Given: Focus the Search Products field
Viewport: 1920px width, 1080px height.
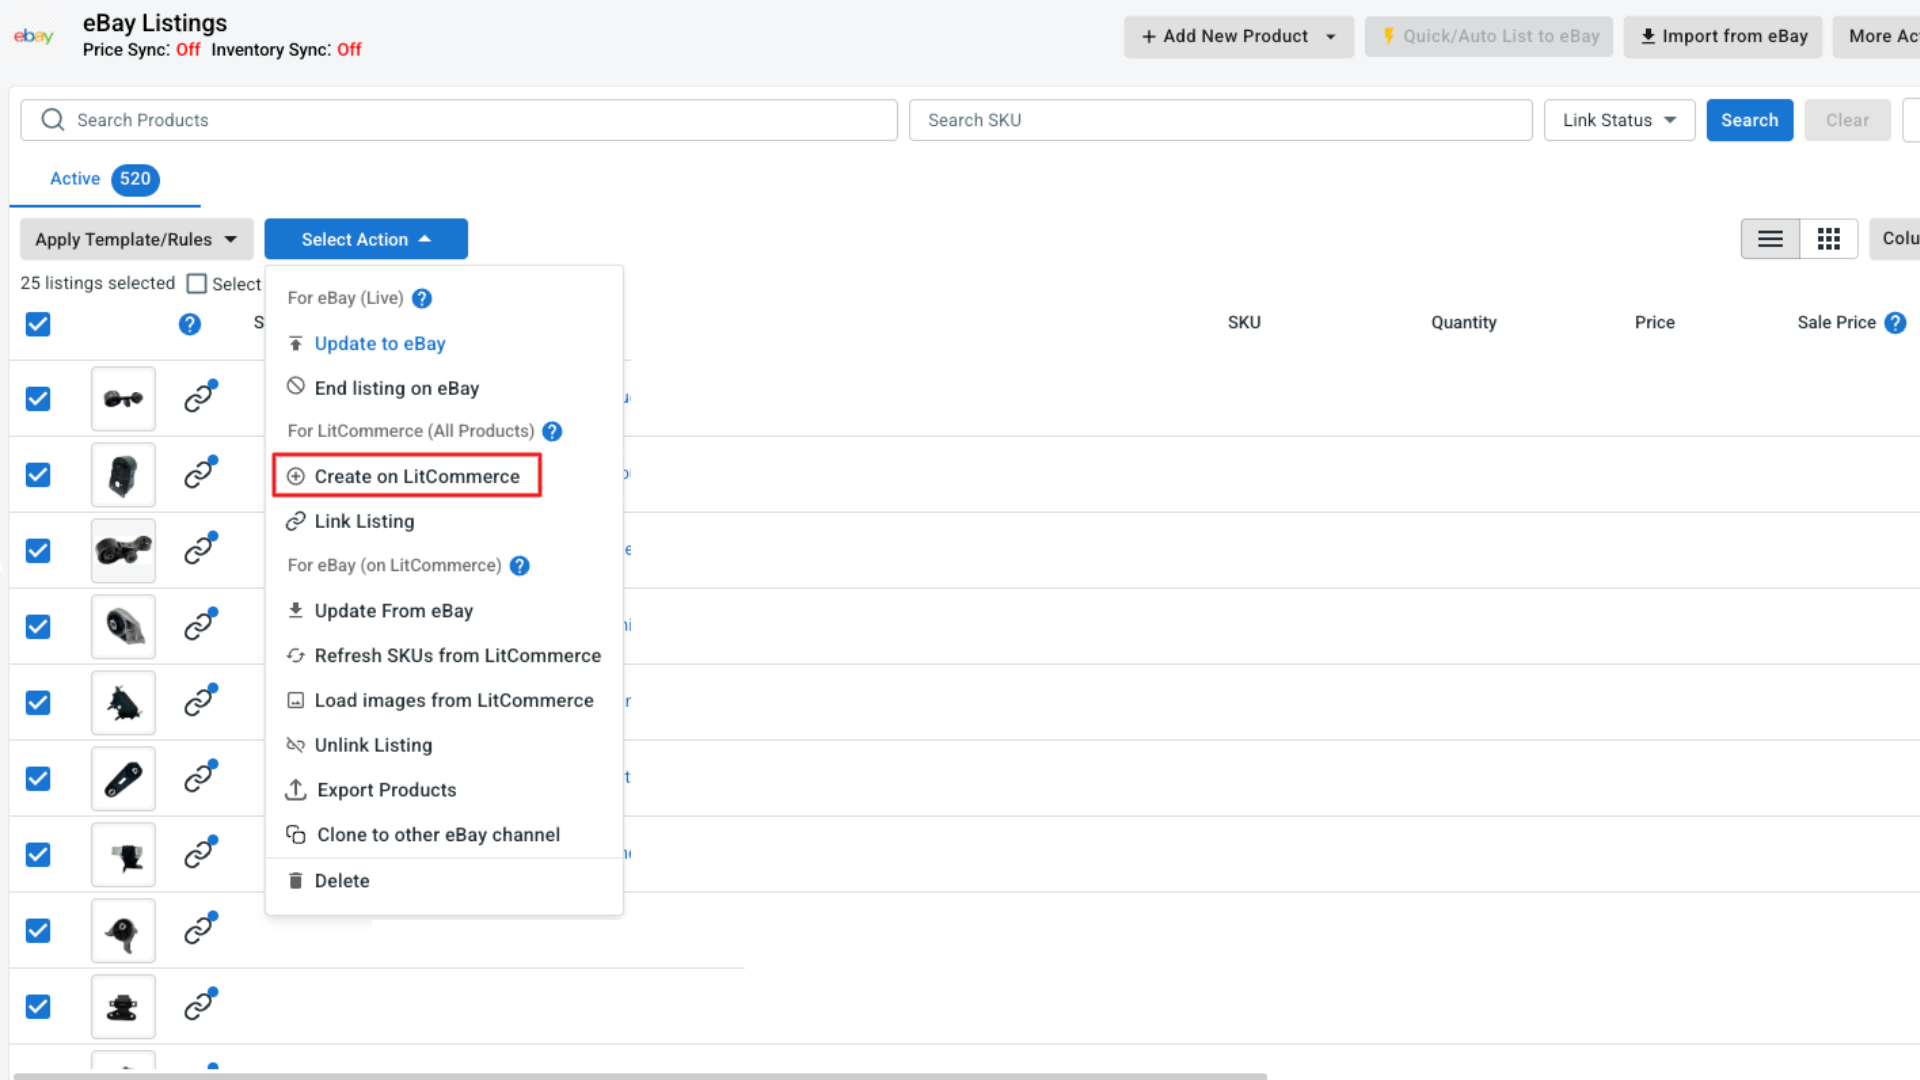Looking at the screenshot, I should point(459,120).
